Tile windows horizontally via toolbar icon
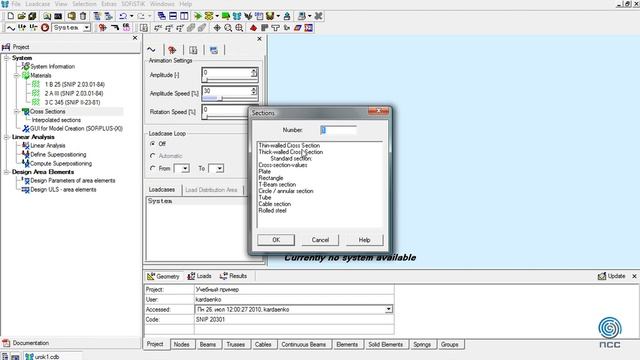This screenshot has width=640, height=360. (173, 16)
